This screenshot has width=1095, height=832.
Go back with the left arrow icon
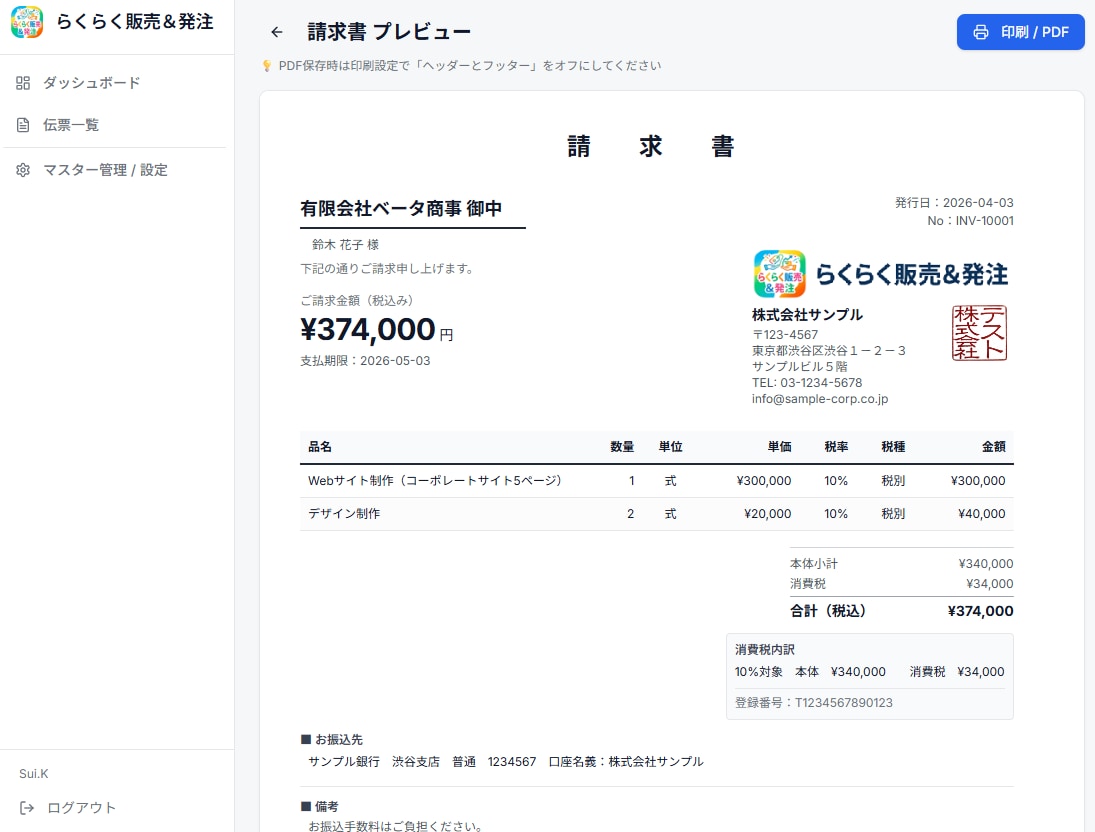(277, 31)
